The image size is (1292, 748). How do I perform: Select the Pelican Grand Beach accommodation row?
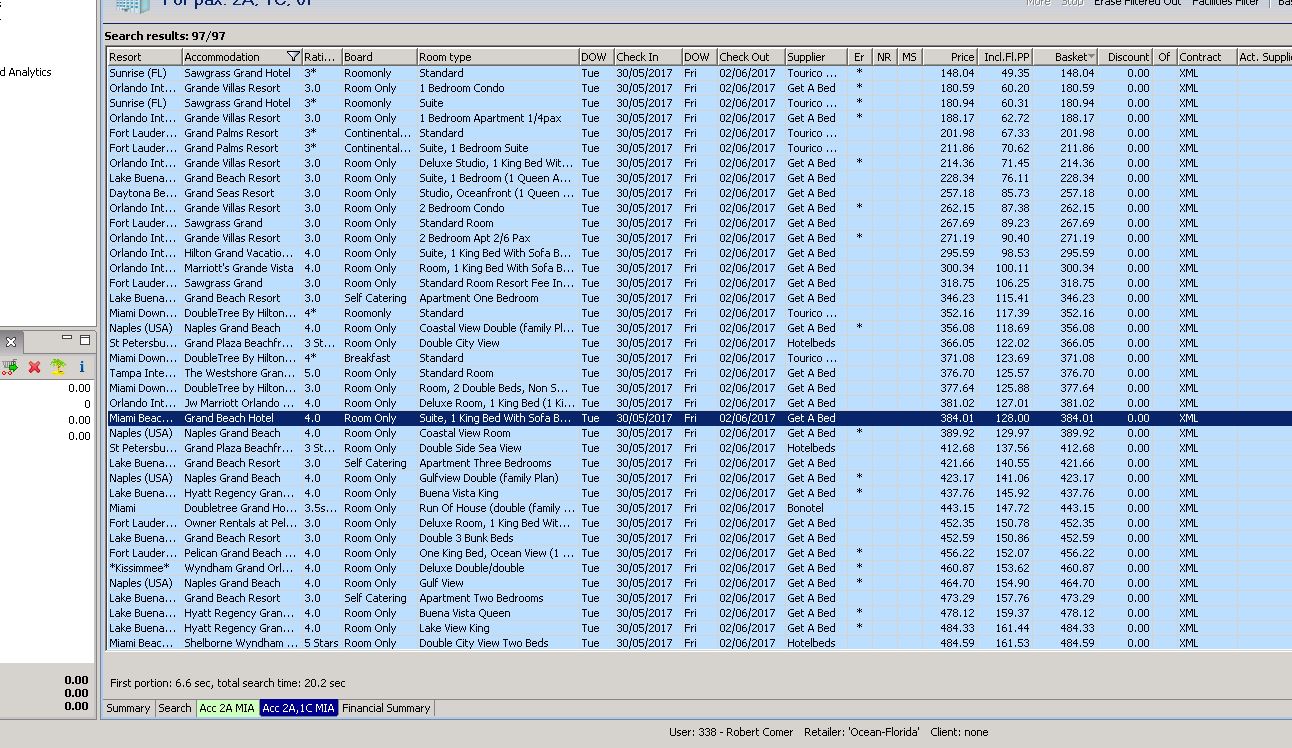699,553
